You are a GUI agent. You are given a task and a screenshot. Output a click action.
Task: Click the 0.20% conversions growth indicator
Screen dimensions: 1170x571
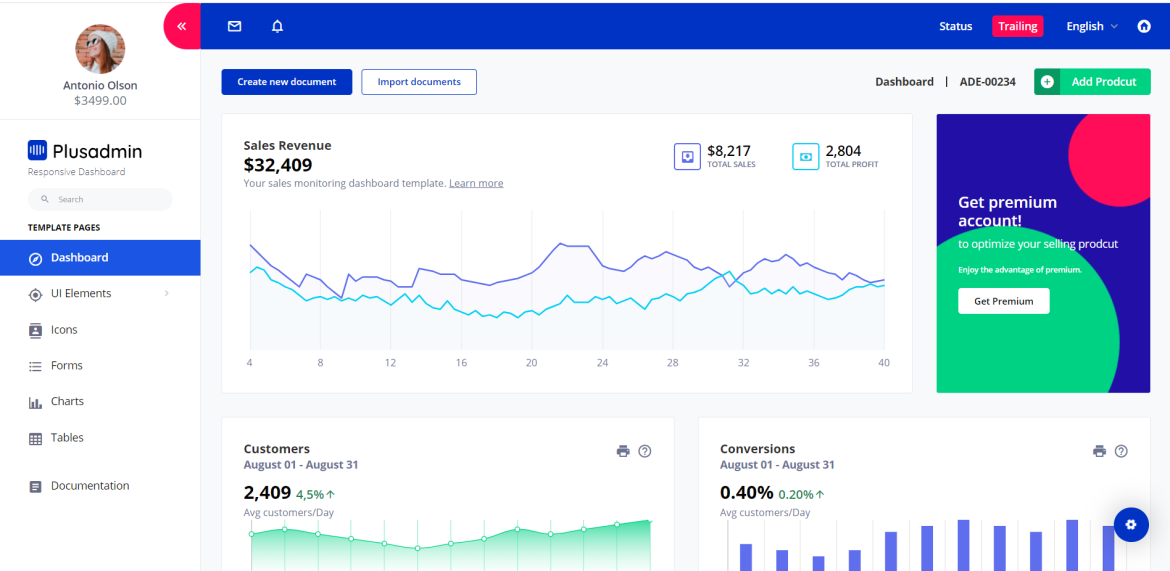[801, 494]
